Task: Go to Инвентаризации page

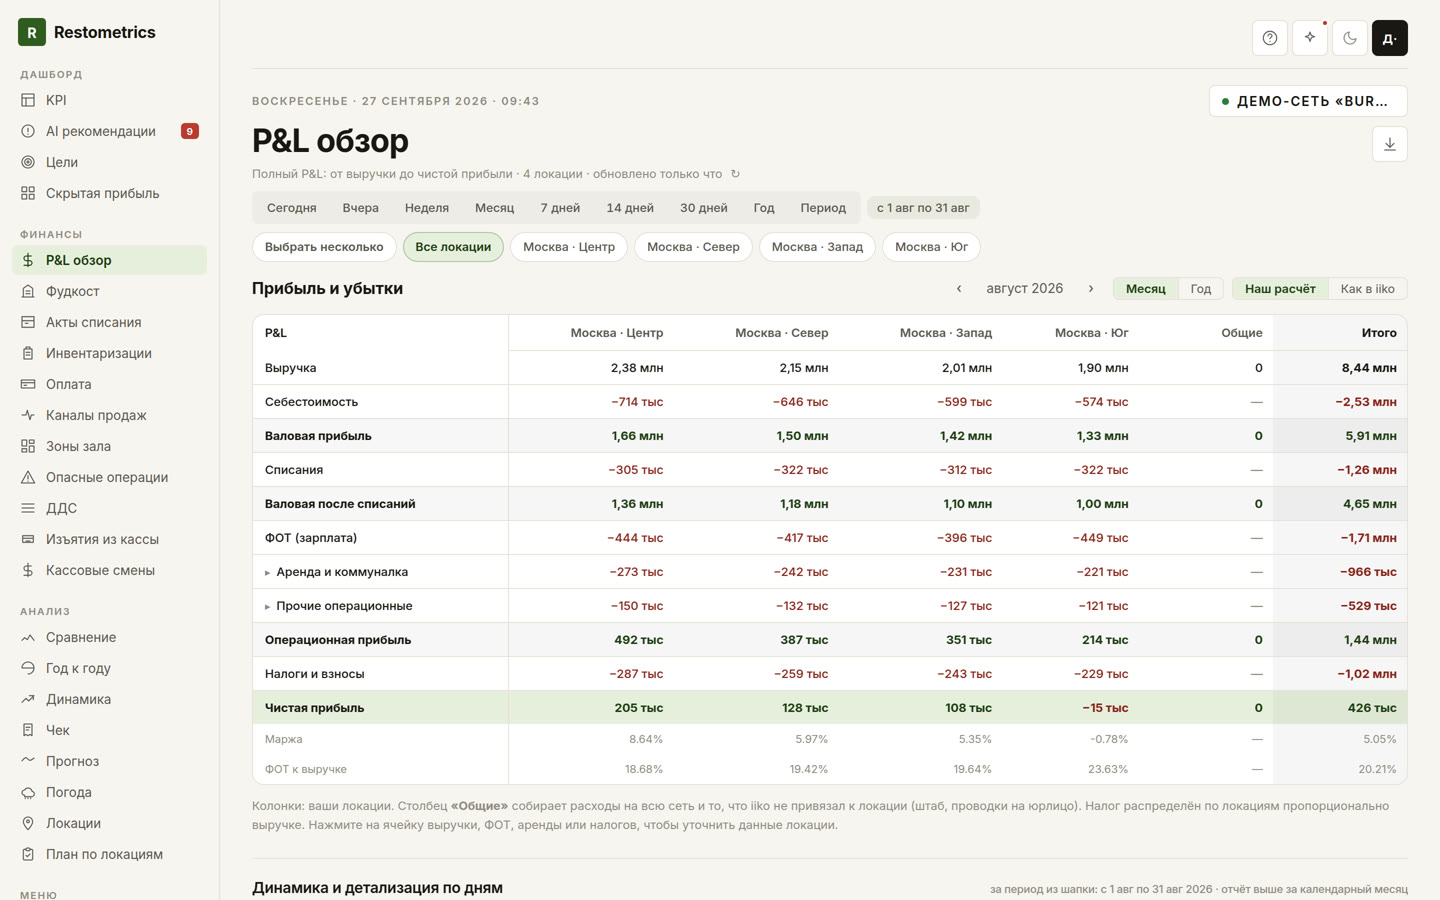Action: pyautogui.click(x=110, y=353)
